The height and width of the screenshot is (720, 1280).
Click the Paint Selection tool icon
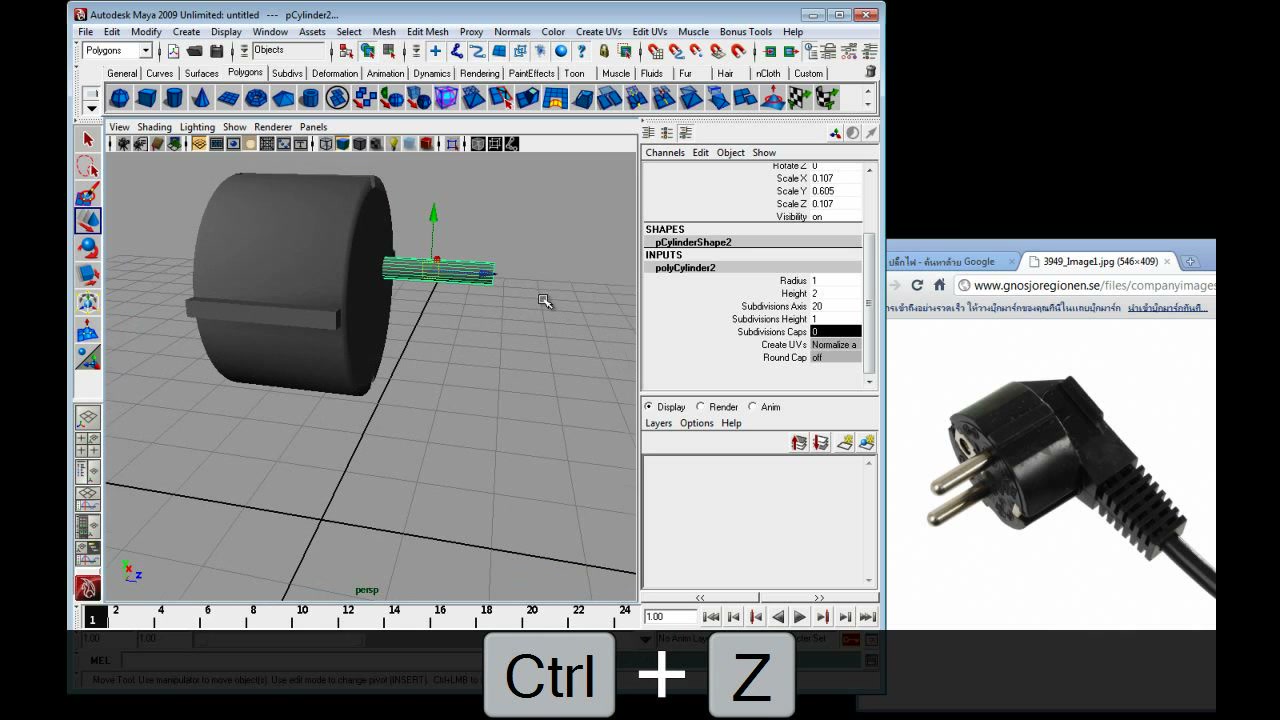tap(88, 194)
